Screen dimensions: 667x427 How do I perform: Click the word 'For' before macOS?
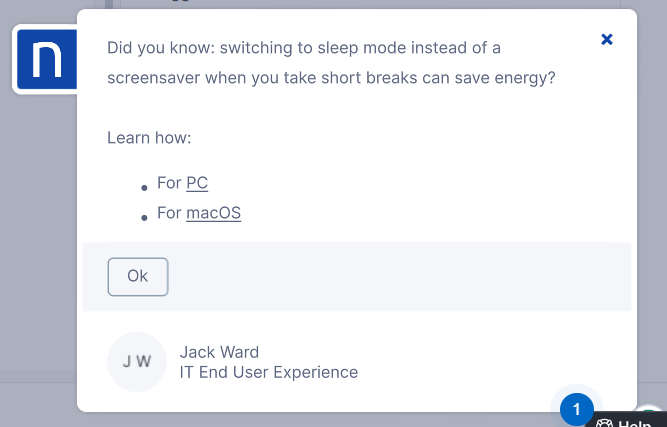pyautogui.click(x=169, y=213)
